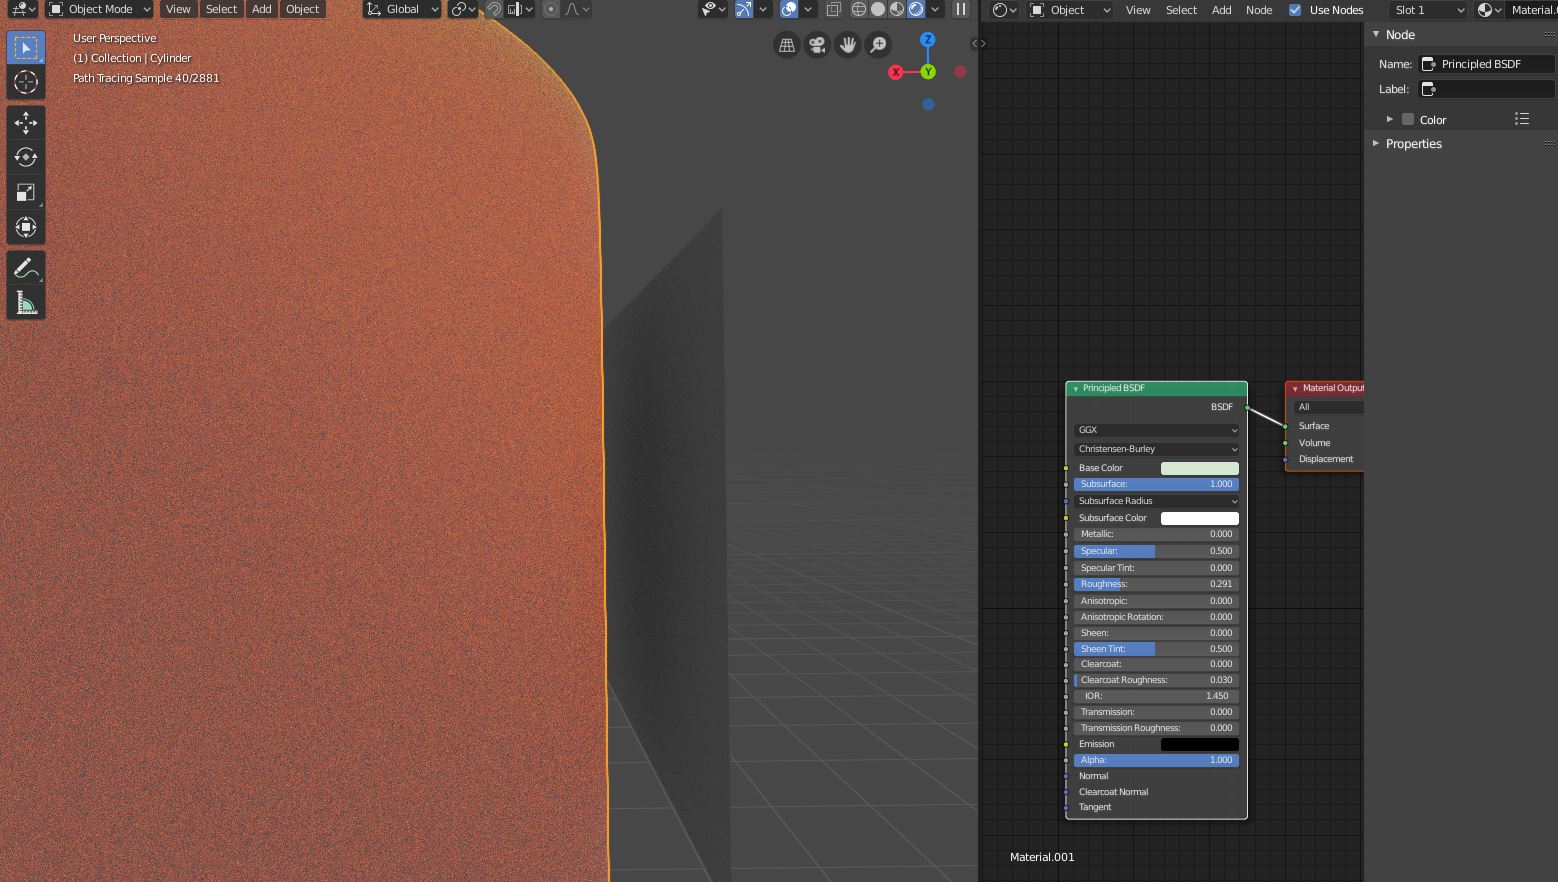This screenshot has height=882, width=1558.
Task: Pick the Rotate tool
Action: click(26, 158)
